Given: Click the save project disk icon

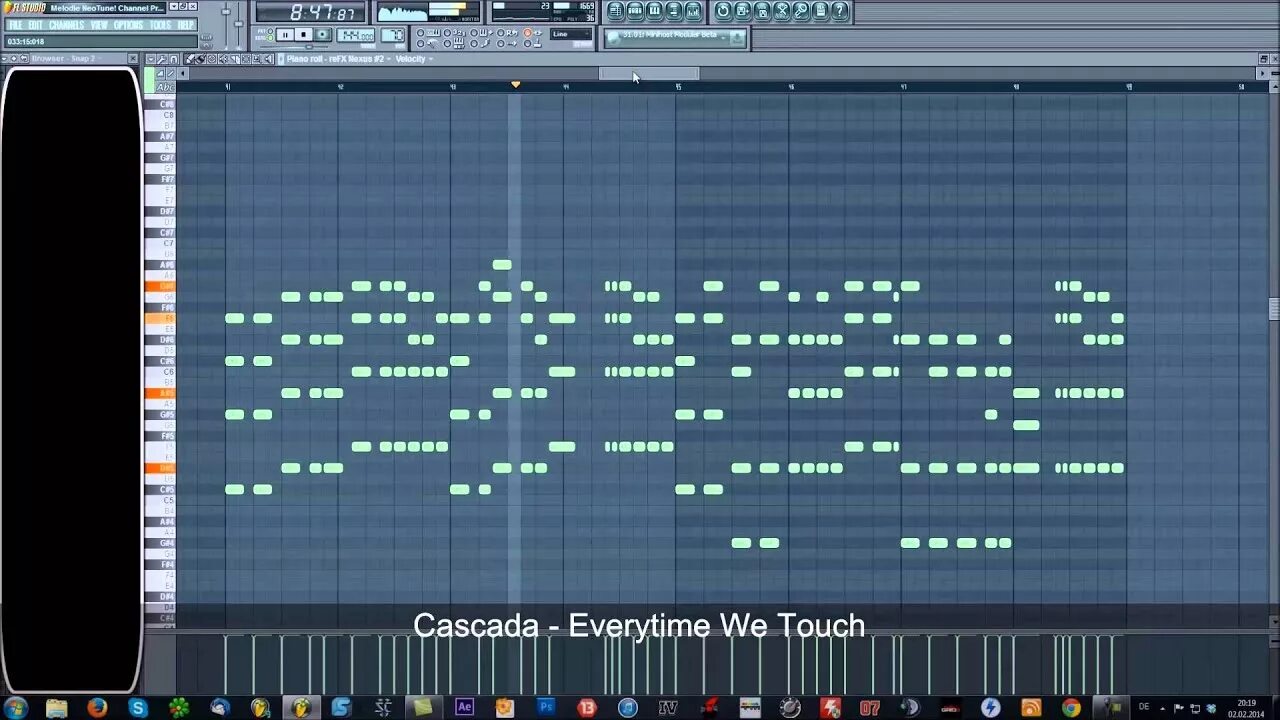Looking at the screenshot, I should tap(742, 11).
